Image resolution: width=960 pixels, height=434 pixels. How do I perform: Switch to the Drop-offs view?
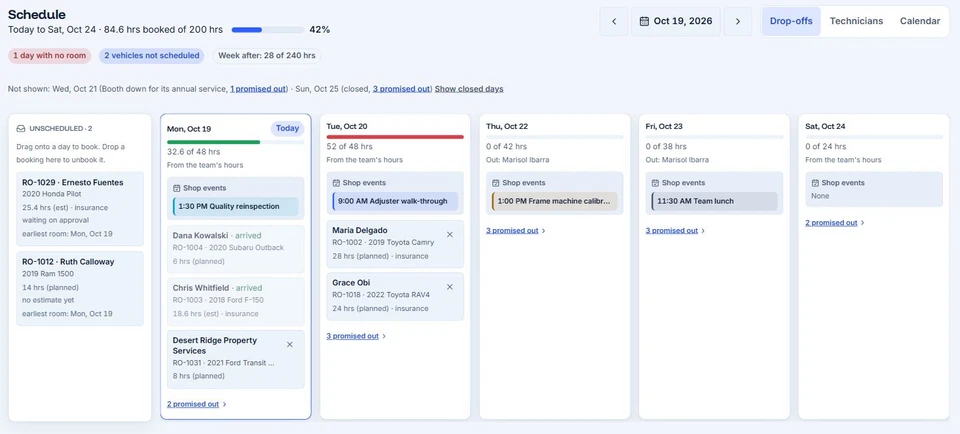pyautogui.click(x=791, y=21)
